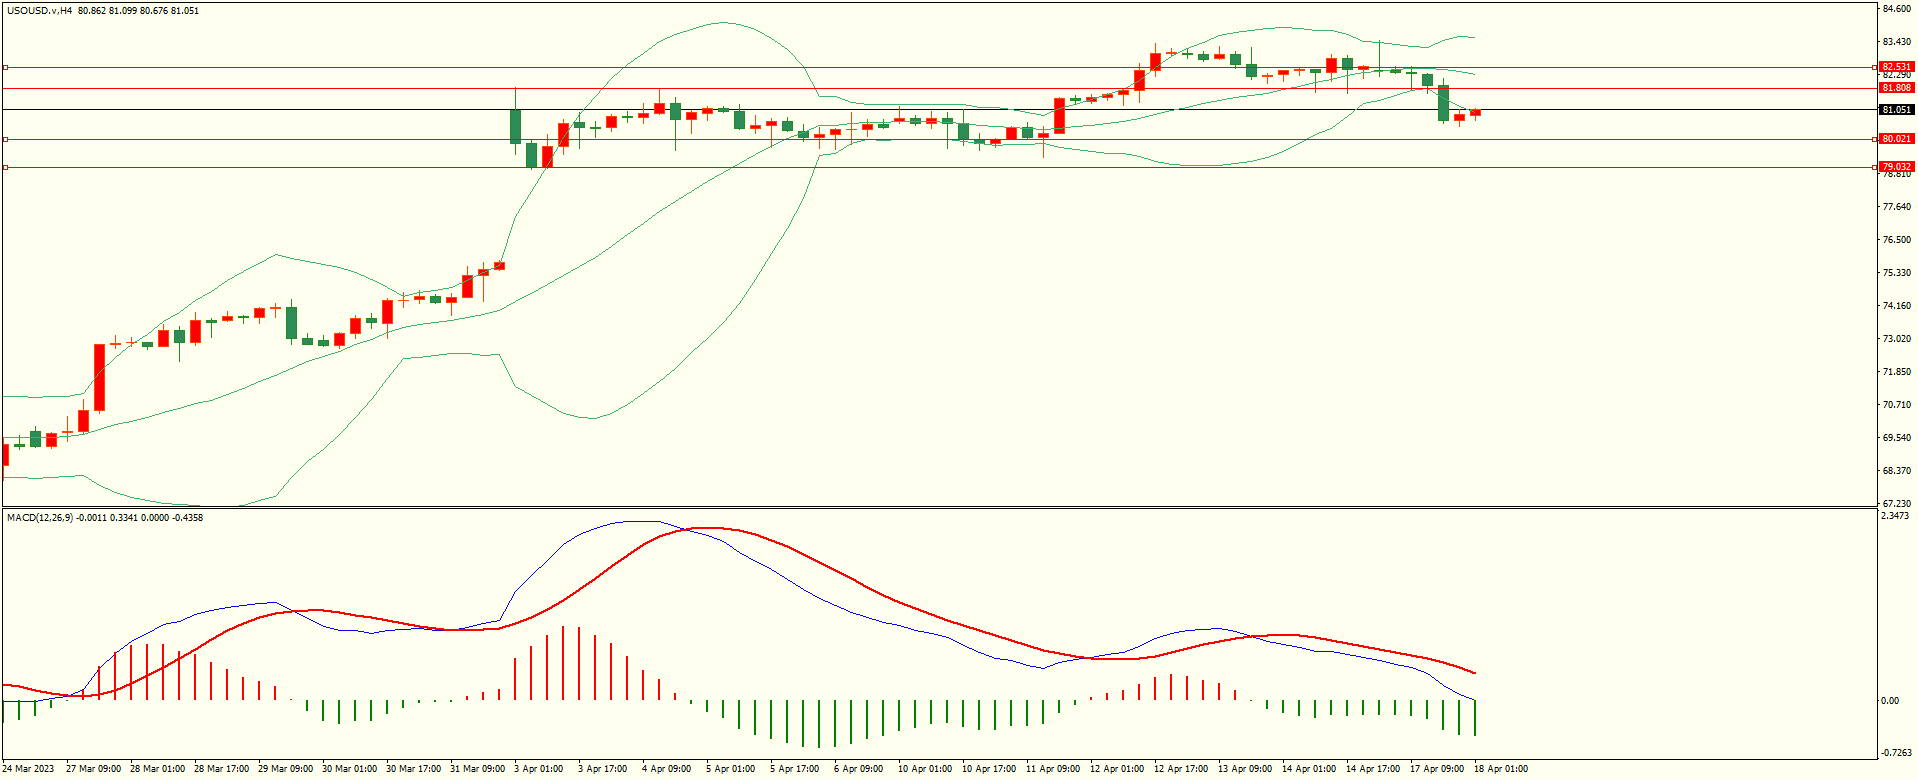1918x780 pixels.
Task: Click the 69.540 price scale value
Action: [x=1896, y=438]
